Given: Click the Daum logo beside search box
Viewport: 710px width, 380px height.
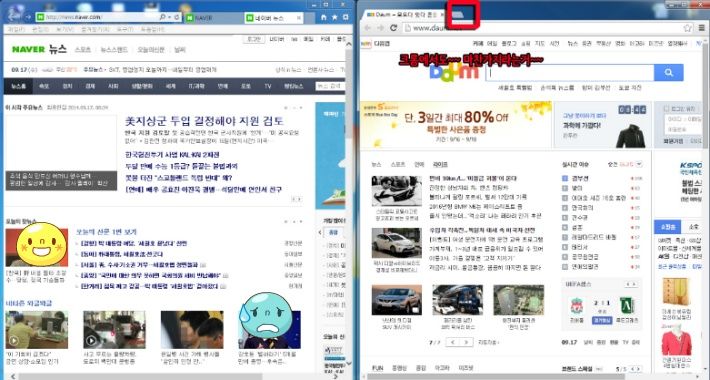Looking at the screenshot, I should 454,73.
